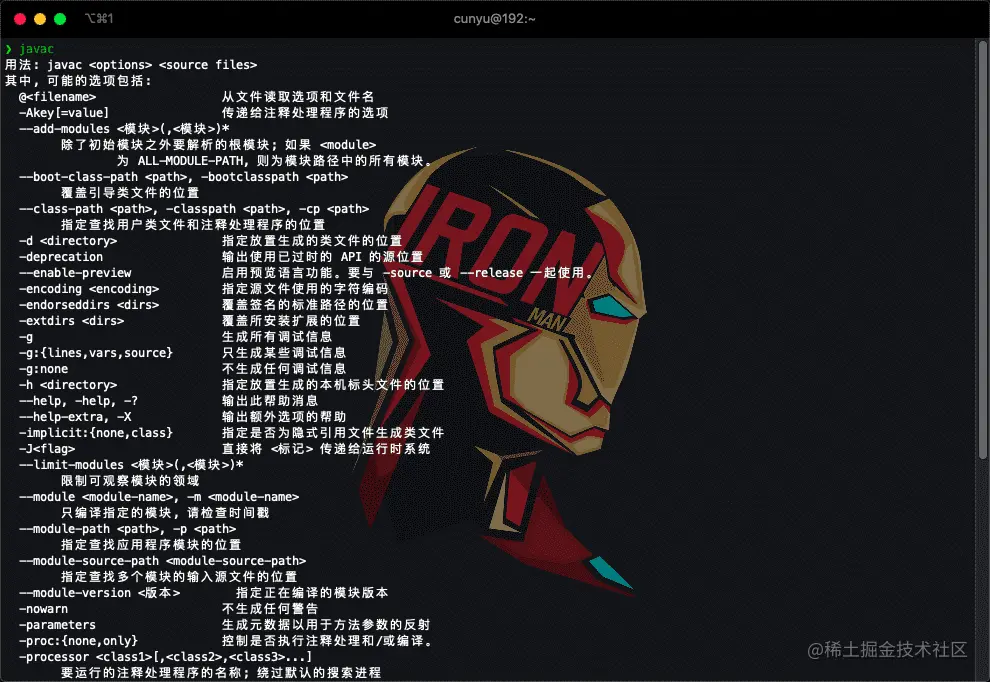This screenshot has width=990, height=682.
Task: Click the green zoom window button
Action: tap(60, 19)
